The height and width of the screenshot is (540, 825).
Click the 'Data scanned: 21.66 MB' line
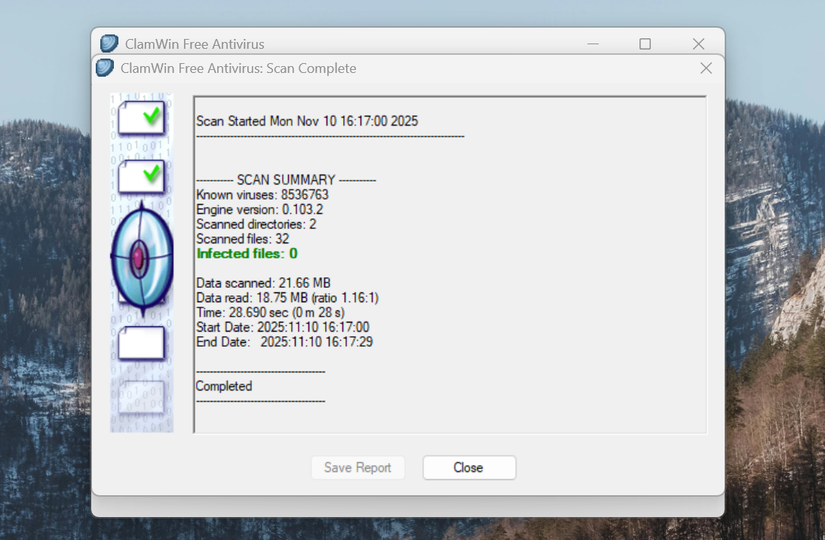tap(264, 283)
